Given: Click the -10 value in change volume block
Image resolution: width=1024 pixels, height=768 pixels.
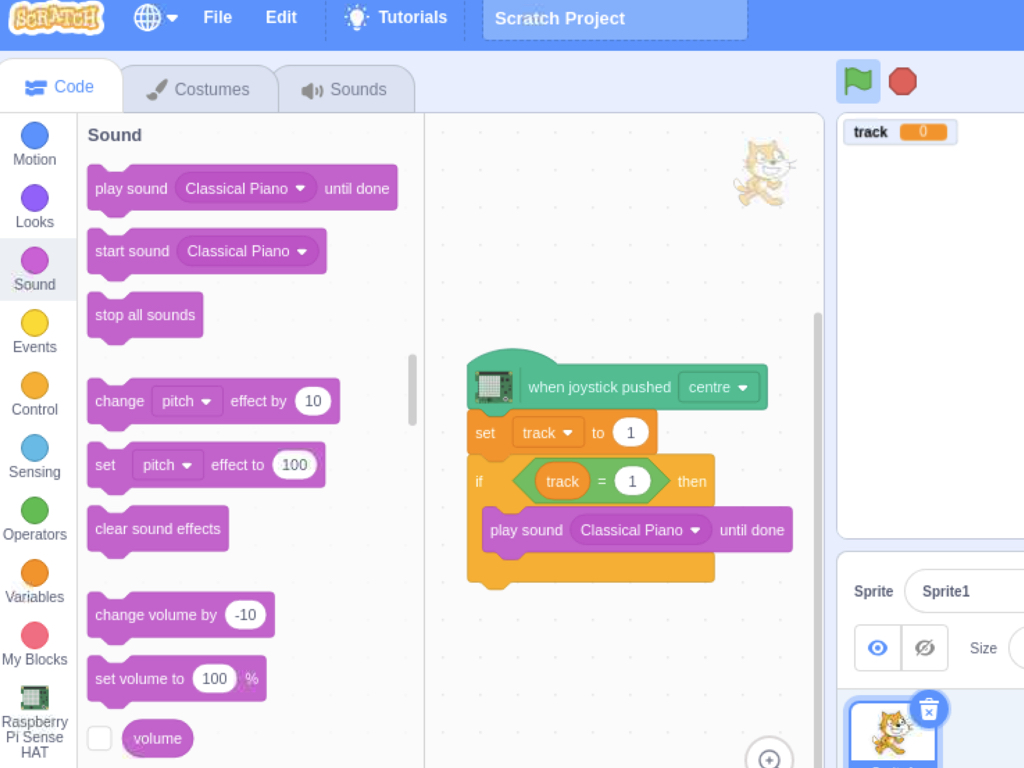Looking at the screenshot, I should [x=246, y=615].
